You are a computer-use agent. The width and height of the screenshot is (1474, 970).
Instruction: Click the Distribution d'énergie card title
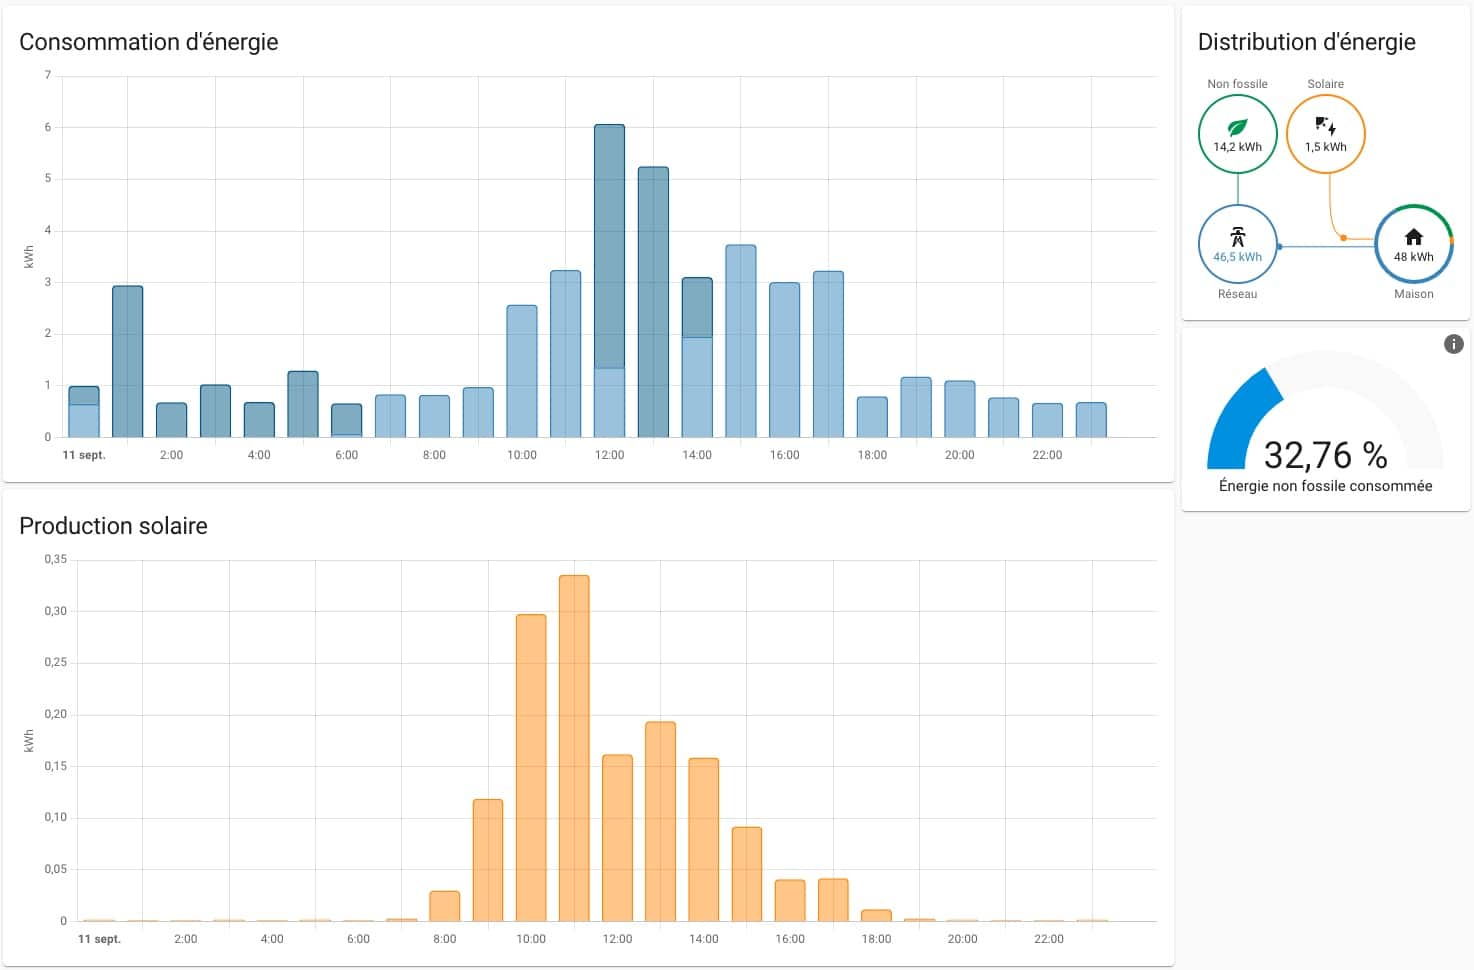click(x=1306, y=42)
